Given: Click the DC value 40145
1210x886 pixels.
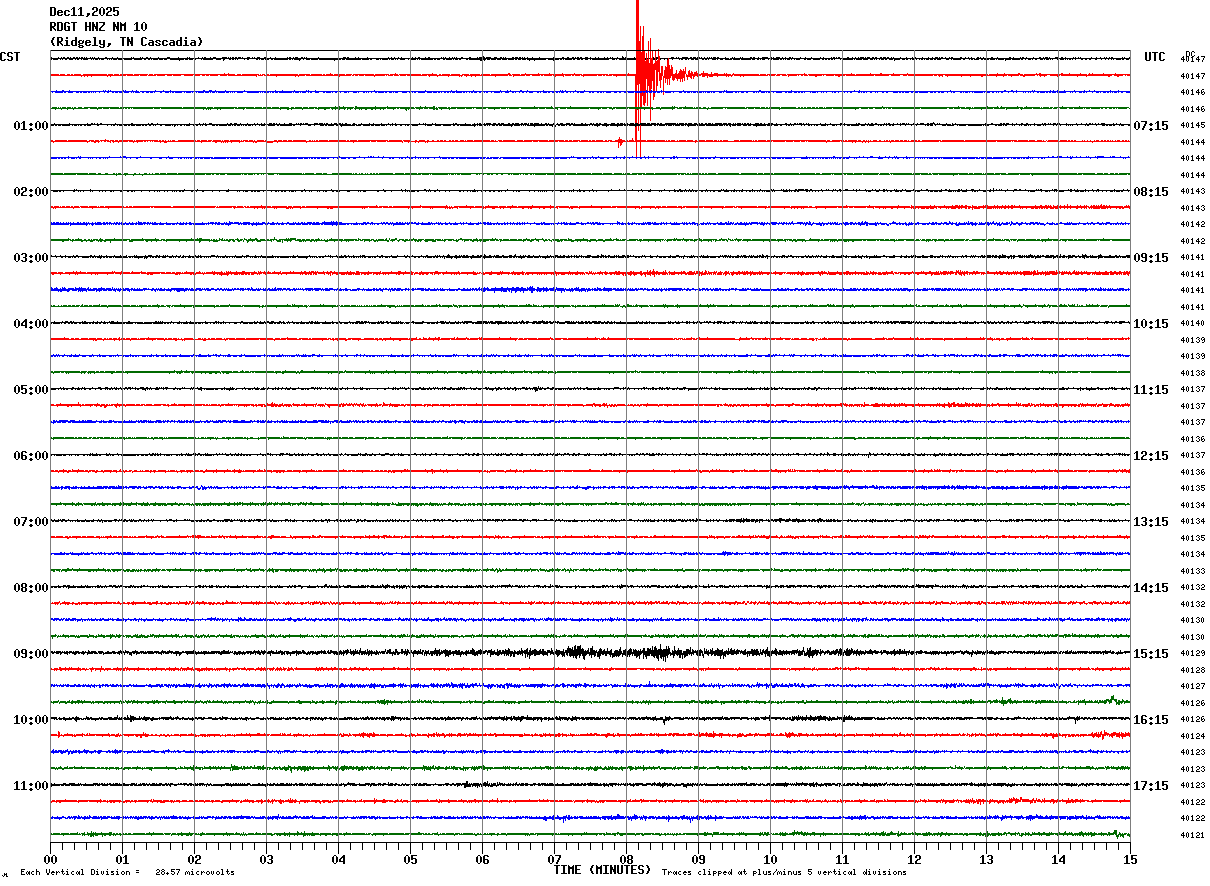Looking at the screenshot, I should [1192, 125].
